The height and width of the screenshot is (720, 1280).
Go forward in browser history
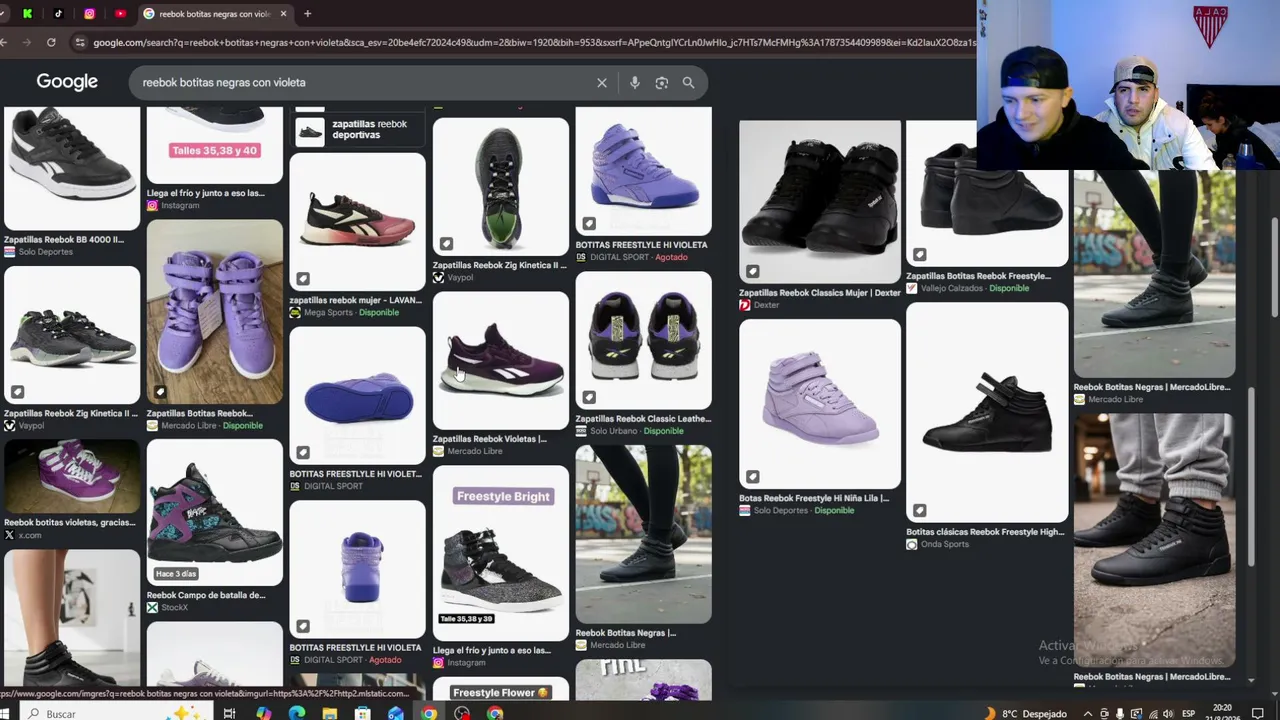point(27,42)
